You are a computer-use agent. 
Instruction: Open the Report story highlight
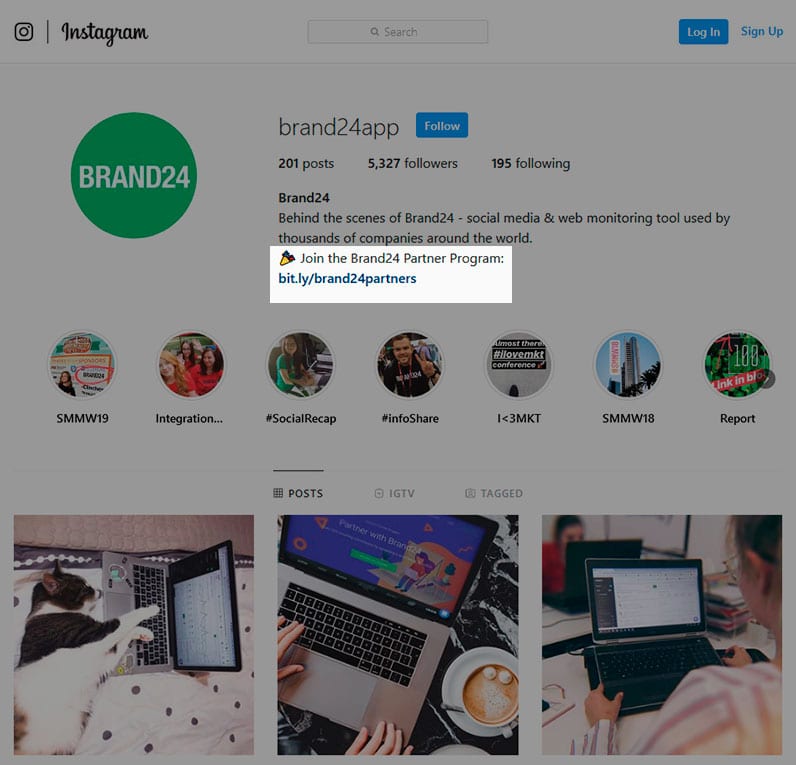(737, 364)
